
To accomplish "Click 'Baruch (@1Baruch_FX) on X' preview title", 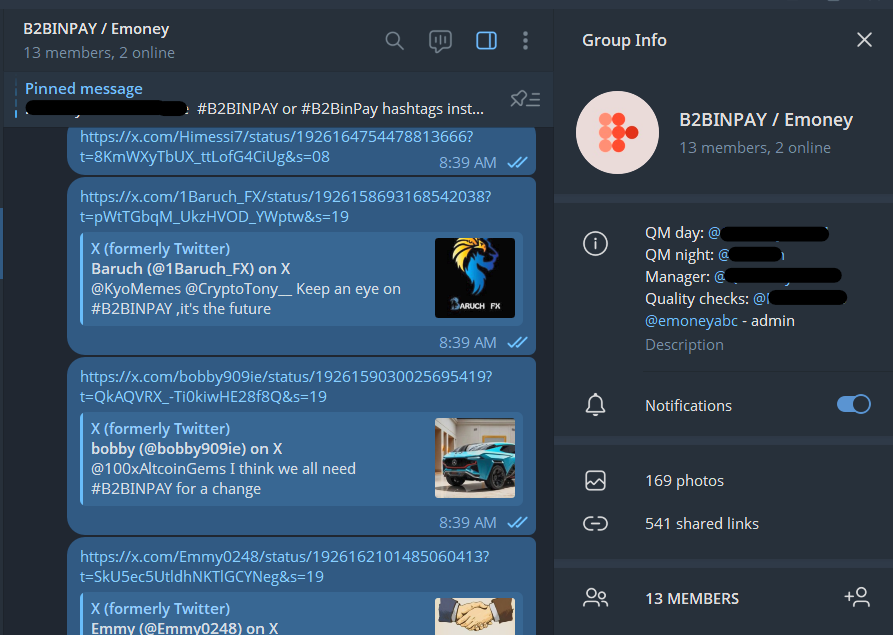I will (191, 269).
